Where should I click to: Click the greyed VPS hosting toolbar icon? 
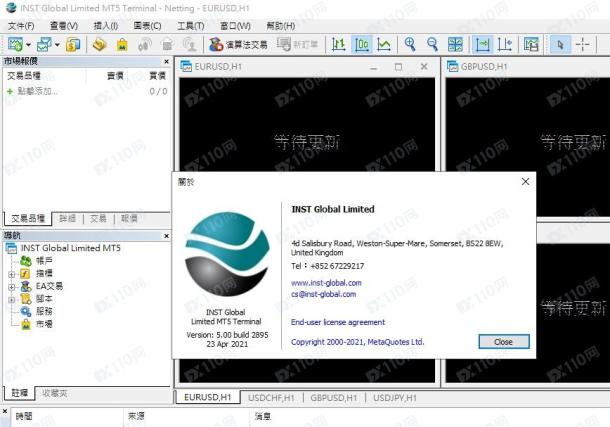tap(167, 44)
